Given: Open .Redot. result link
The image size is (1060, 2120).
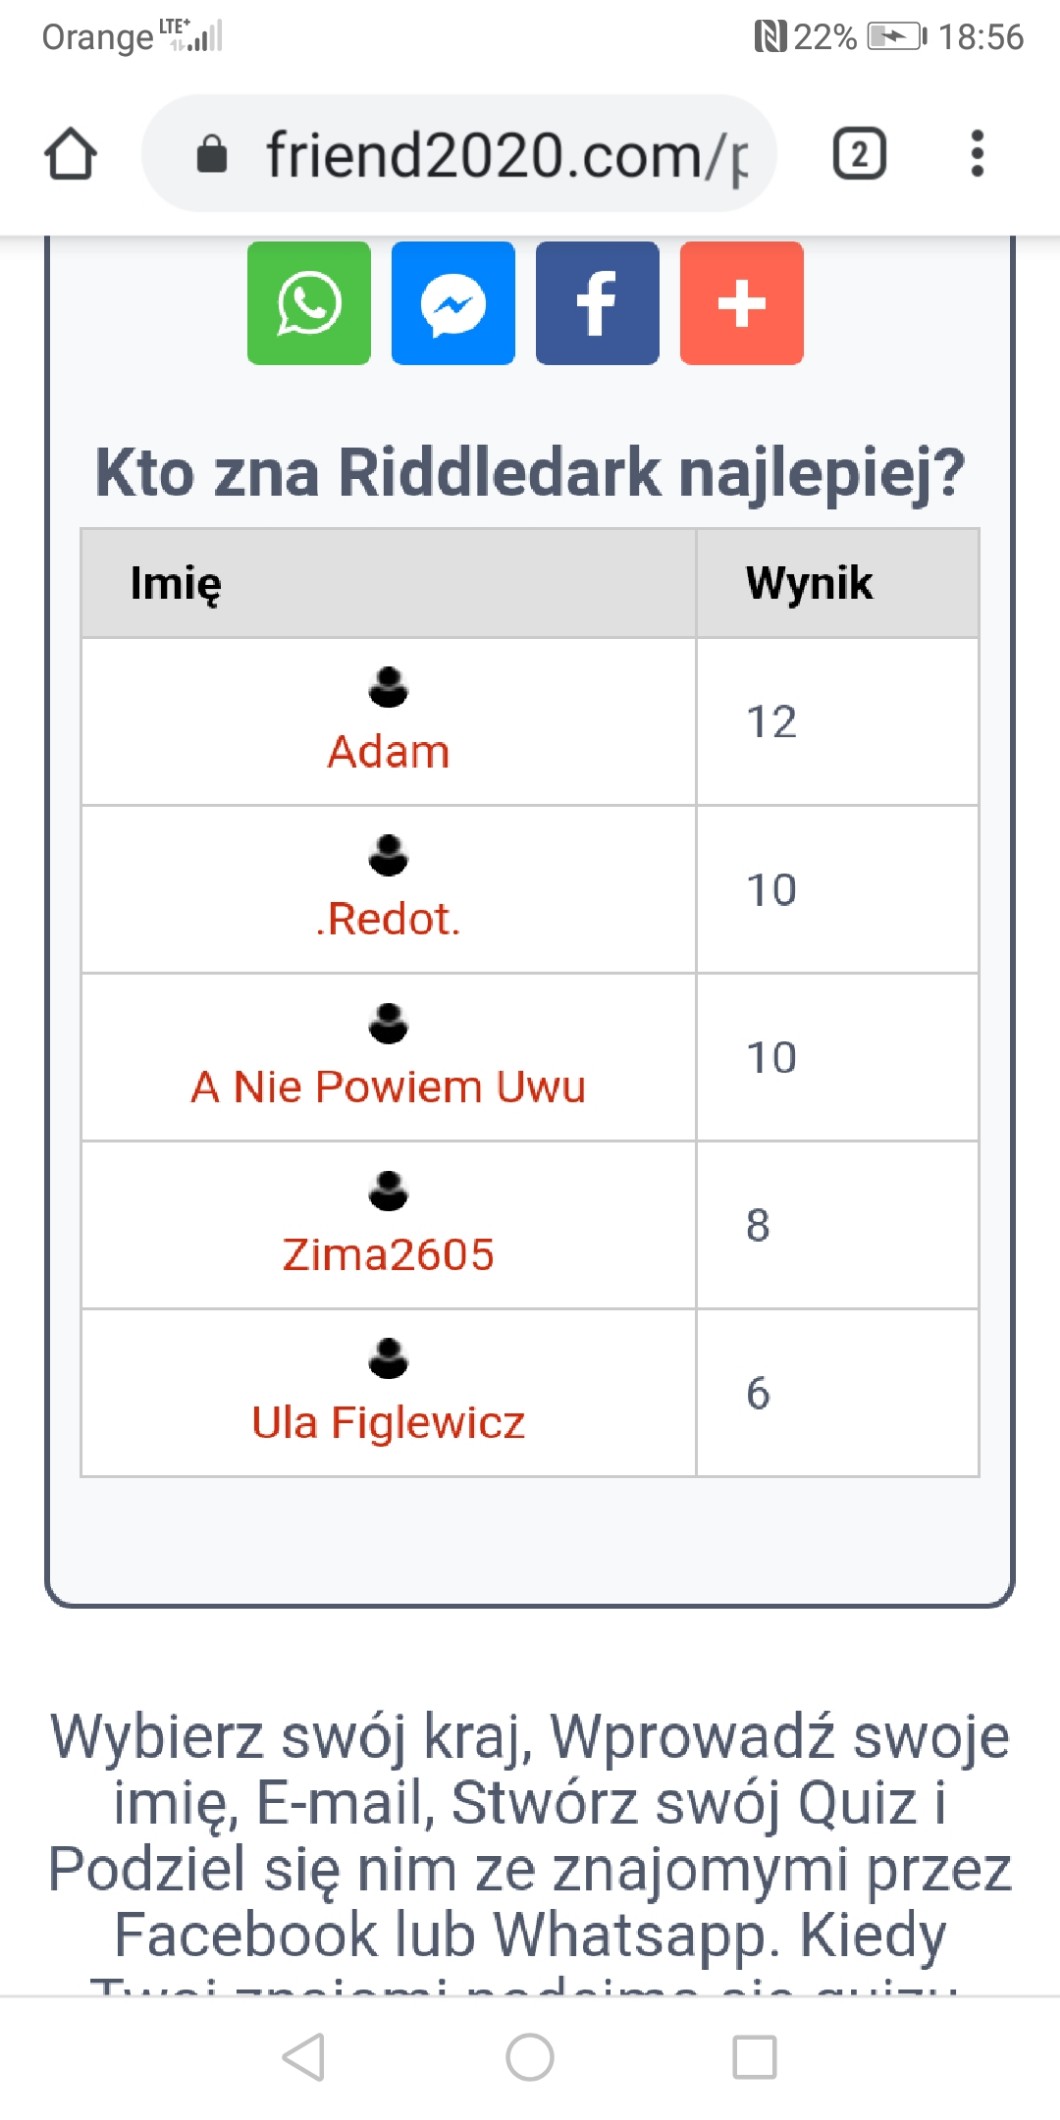Looking at the screenshot, I should click(x=388, y=919).
